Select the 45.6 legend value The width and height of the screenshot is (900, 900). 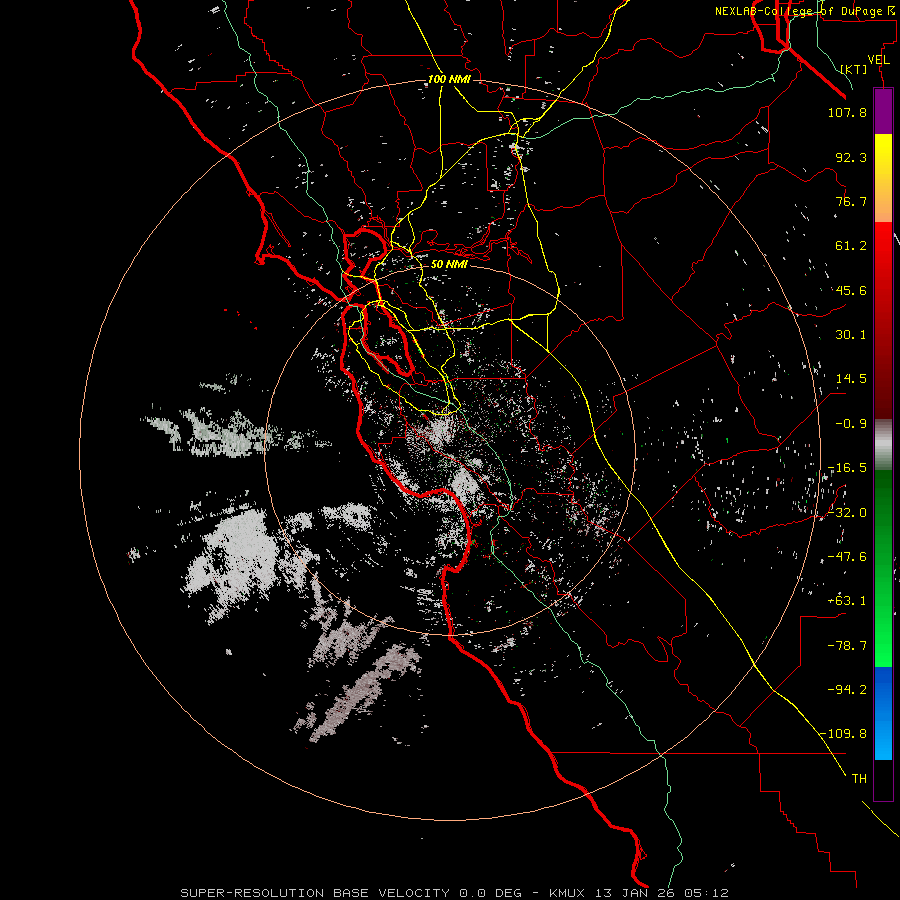[x=851, y=290]
